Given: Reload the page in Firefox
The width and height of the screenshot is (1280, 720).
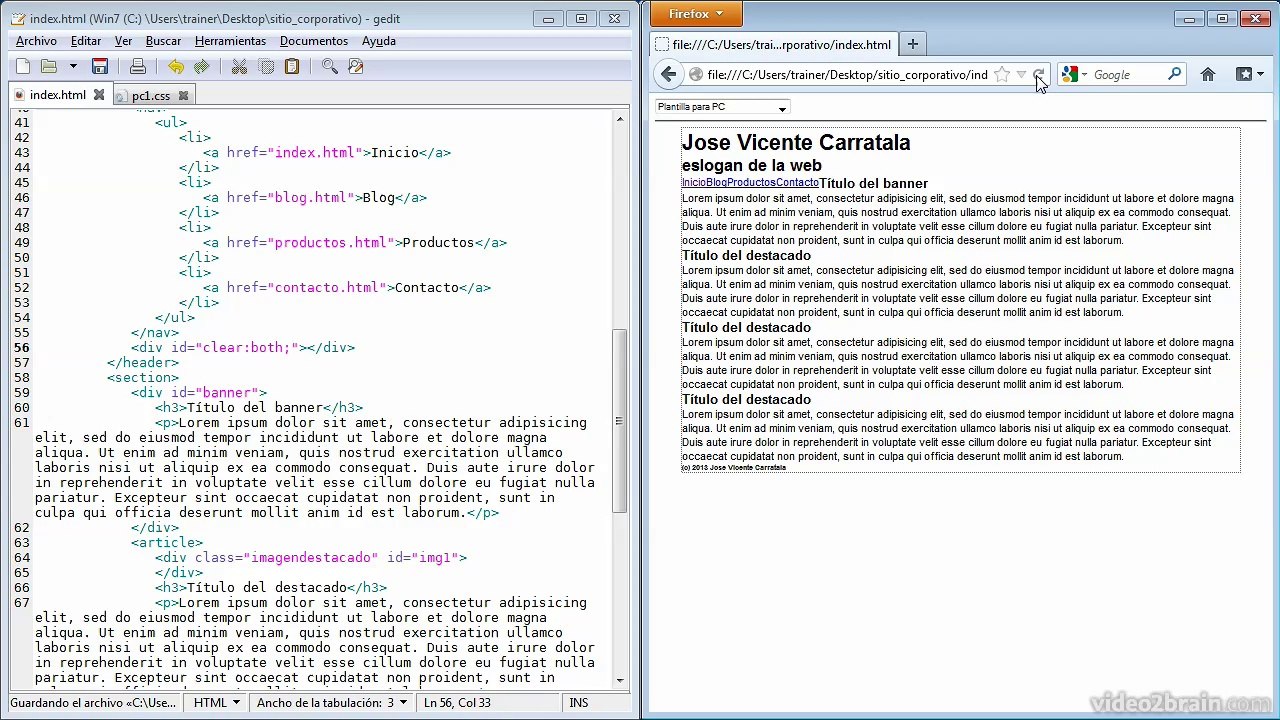Looking at the screenshot, I should coord(1038,75).
